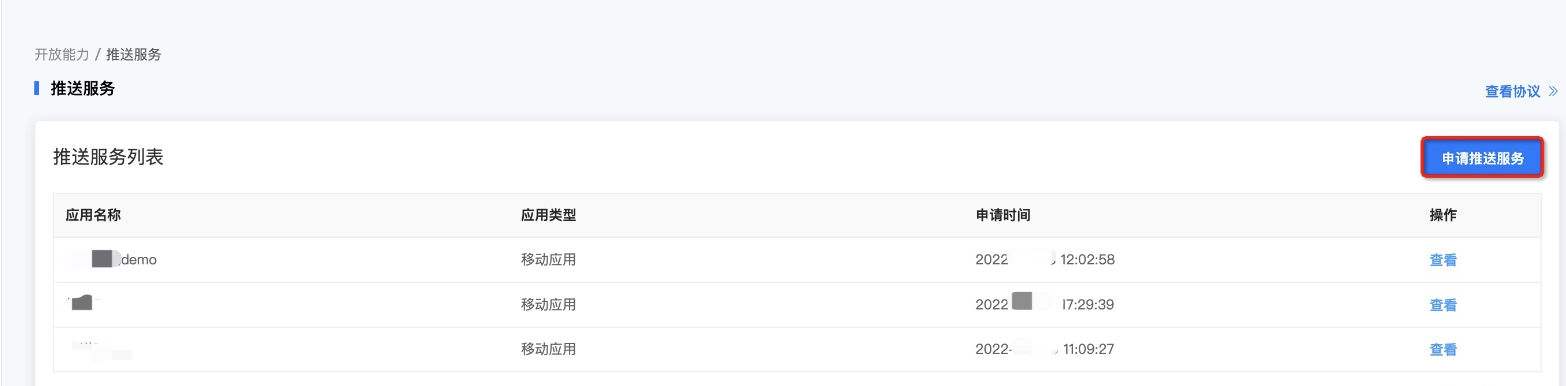
Task: Go to 开放能力 in the breadcrumb
Action: pyautogui.click(x=62, y=54)
